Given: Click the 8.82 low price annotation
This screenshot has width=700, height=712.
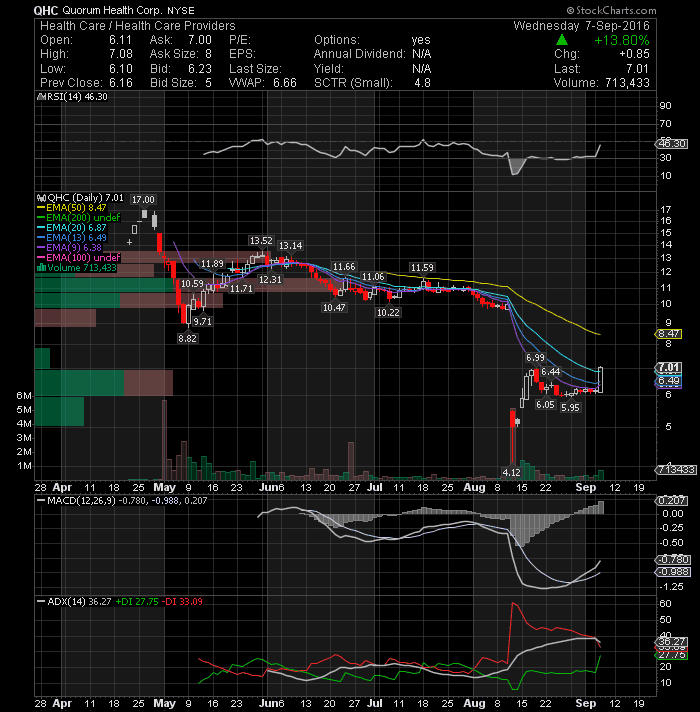Looking at the screenshot, I should (187, 338).
